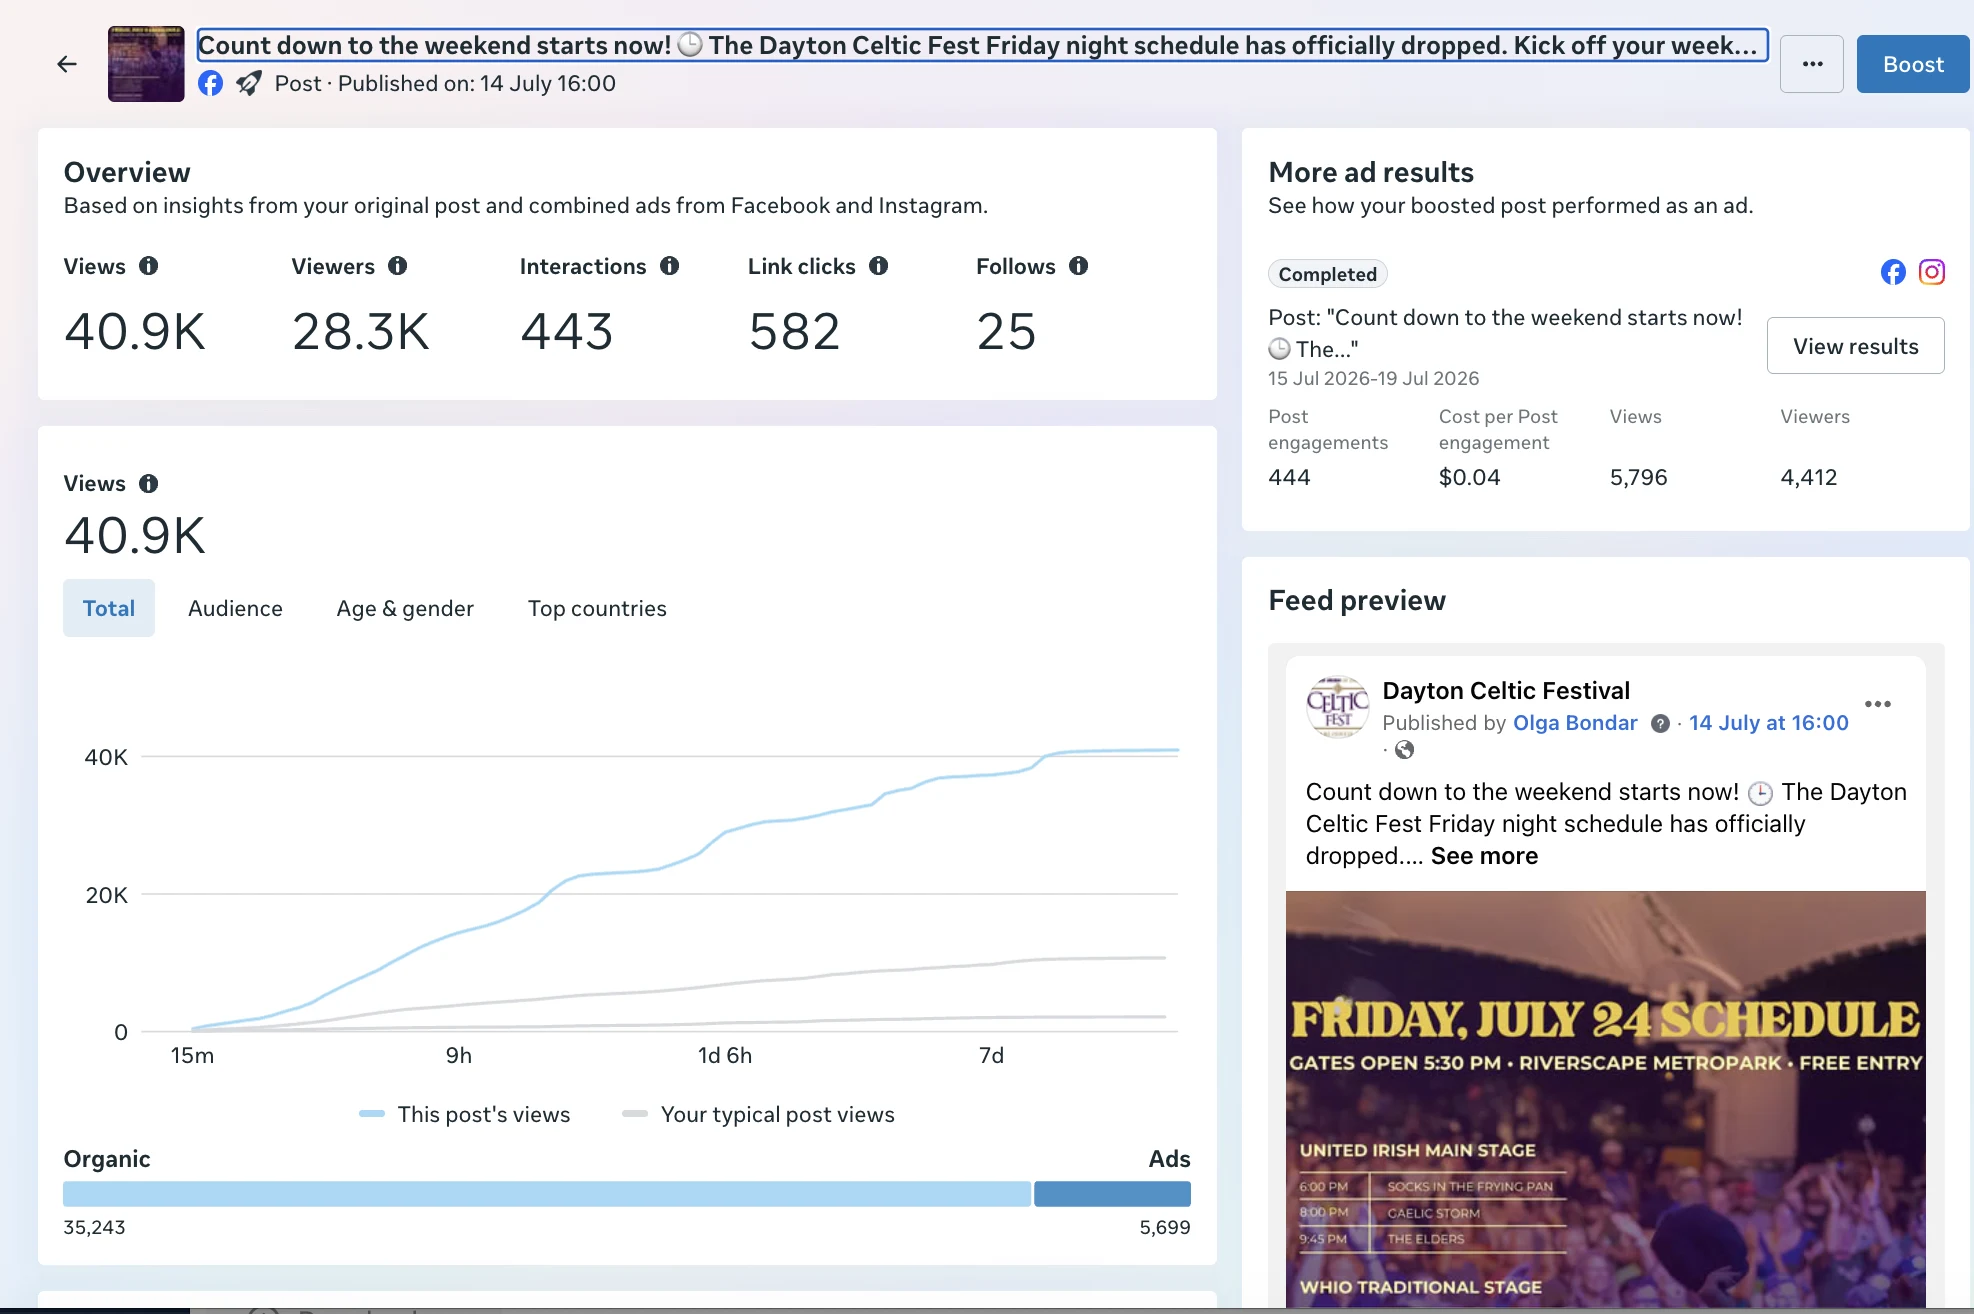Open the Dayton Celtic Festival profile picture

point(1337,706)
